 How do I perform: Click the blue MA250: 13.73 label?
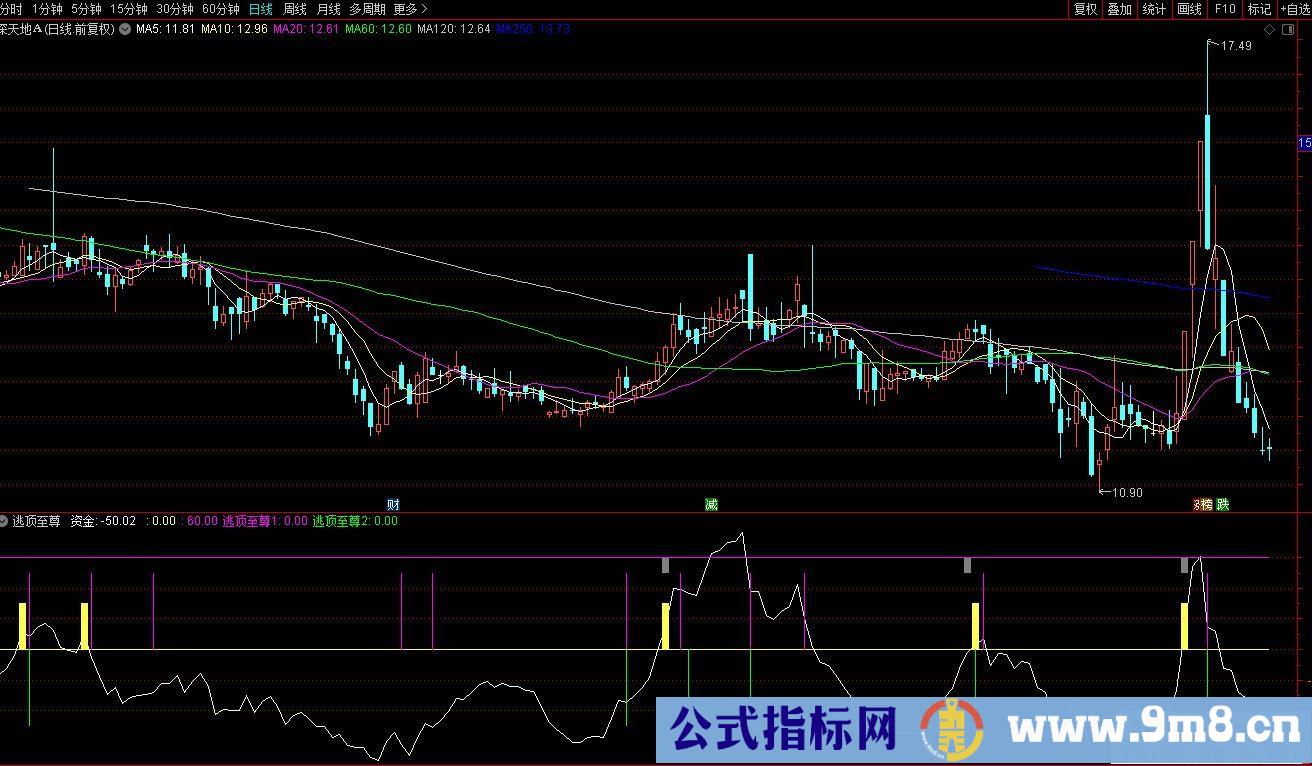click(x=533, y=29)
